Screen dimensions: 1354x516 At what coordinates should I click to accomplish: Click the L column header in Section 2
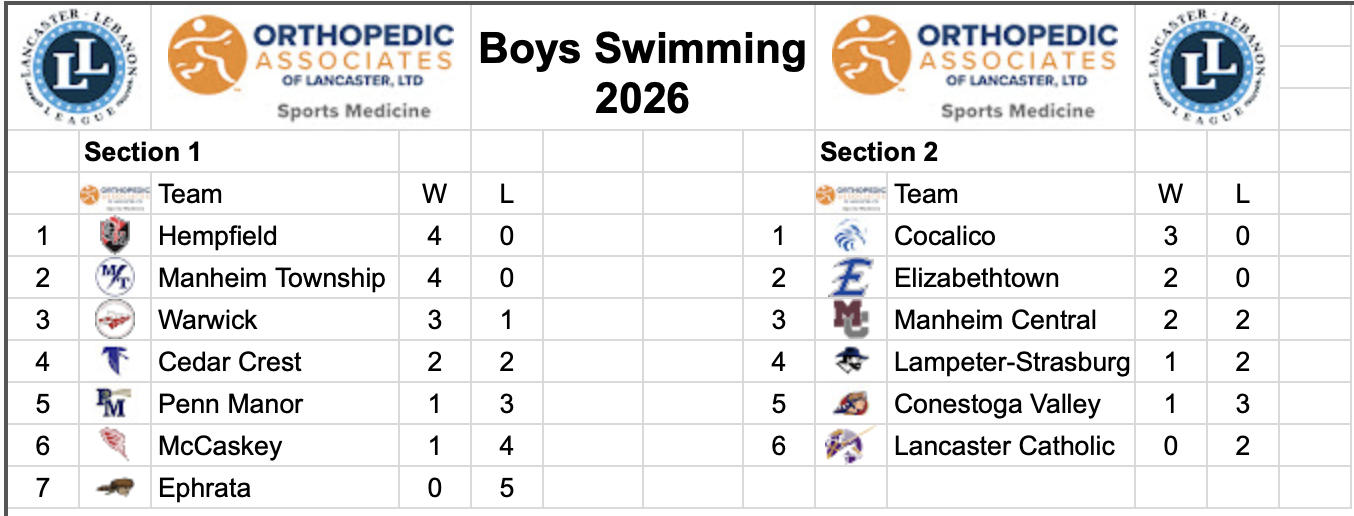[1242, 194]
